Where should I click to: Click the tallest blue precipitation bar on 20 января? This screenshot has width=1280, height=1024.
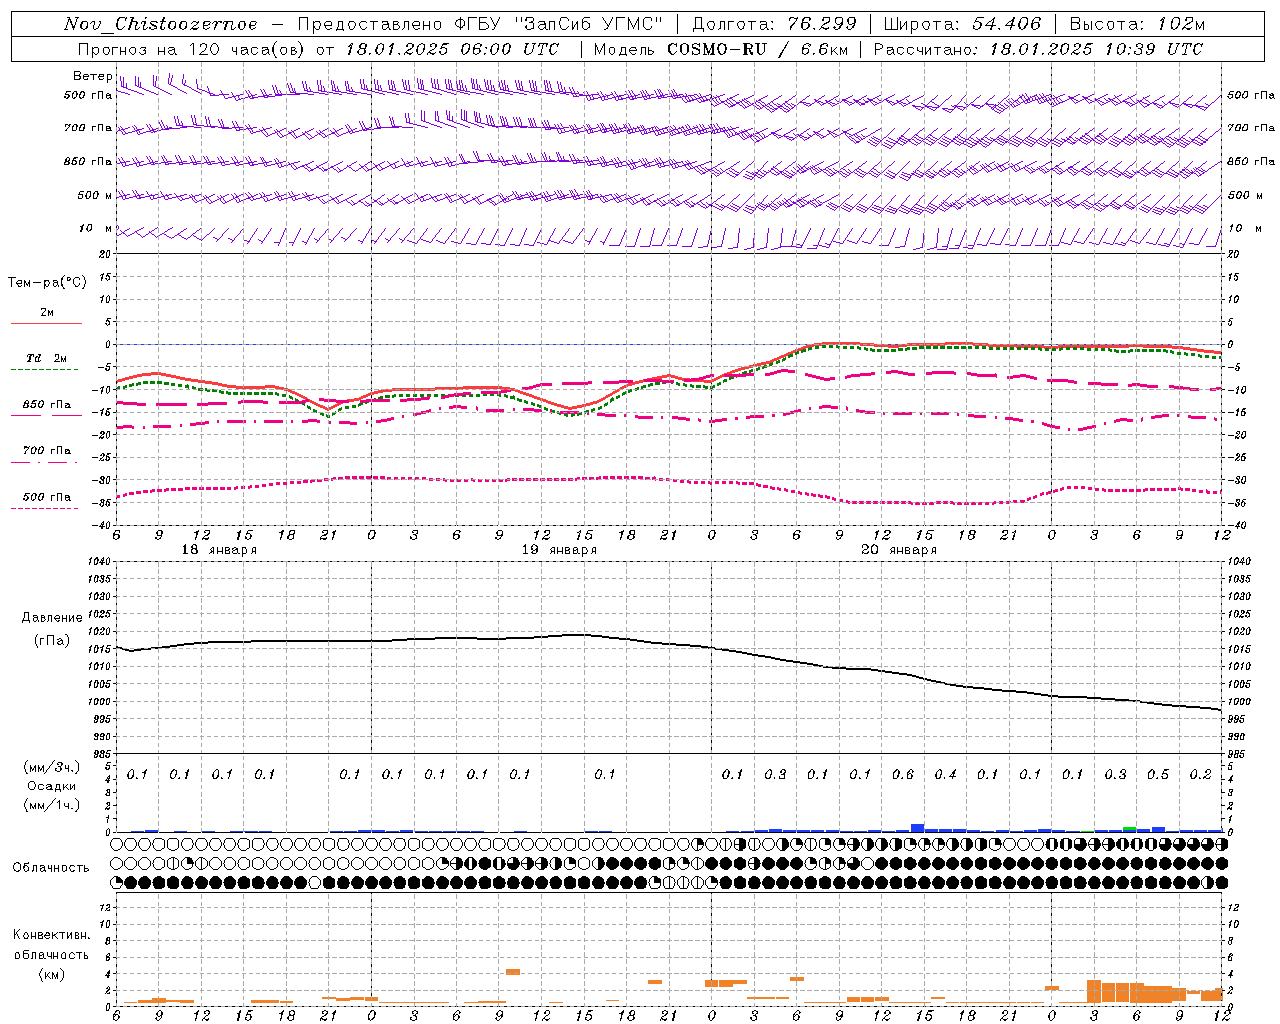(917, 828)
